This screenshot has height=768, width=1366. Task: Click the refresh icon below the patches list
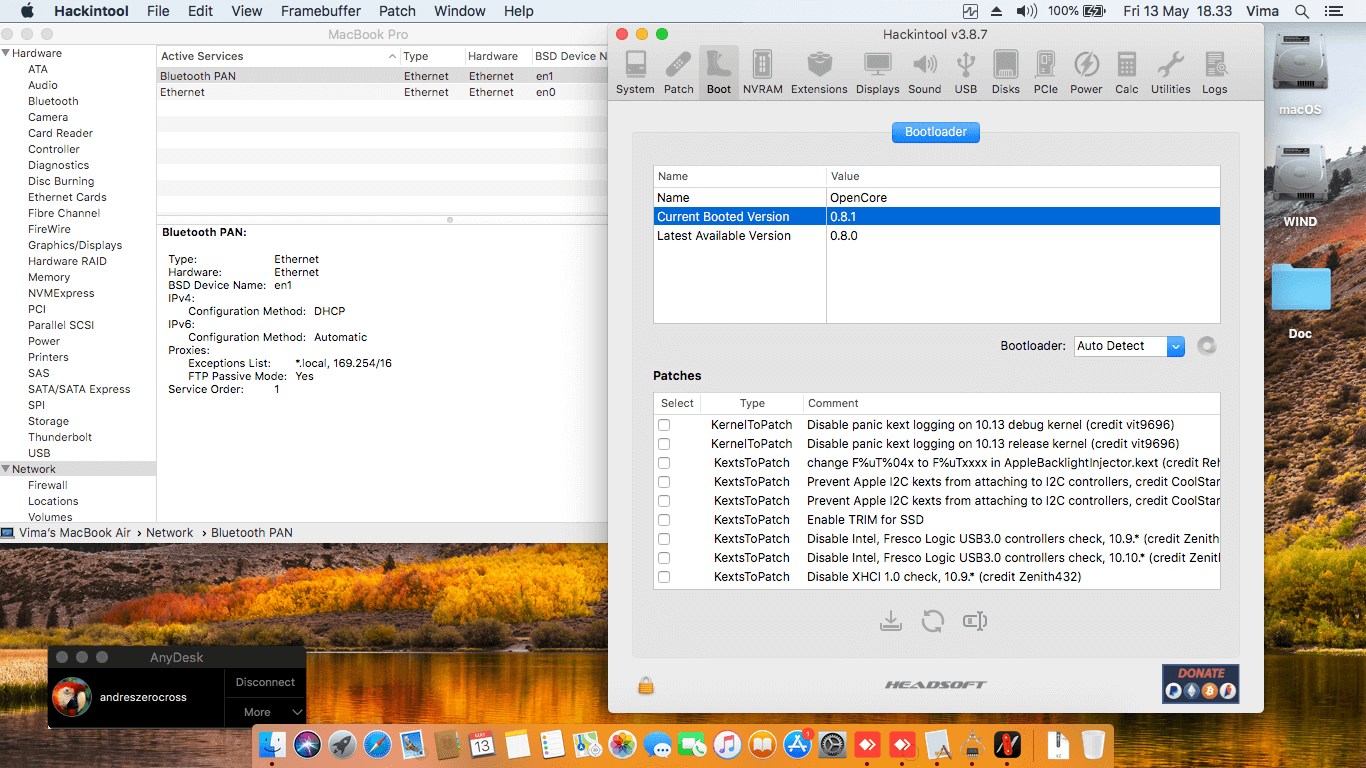[x=933, y=621]
